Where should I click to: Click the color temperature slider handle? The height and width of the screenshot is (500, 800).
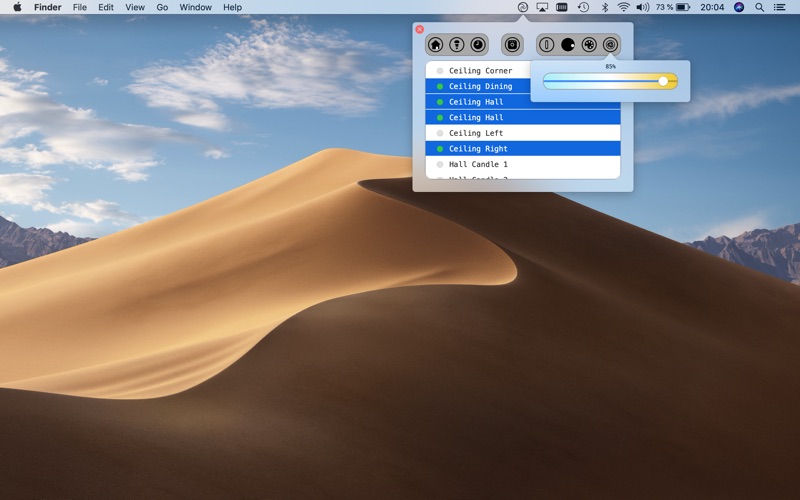(x=663, y=81)
